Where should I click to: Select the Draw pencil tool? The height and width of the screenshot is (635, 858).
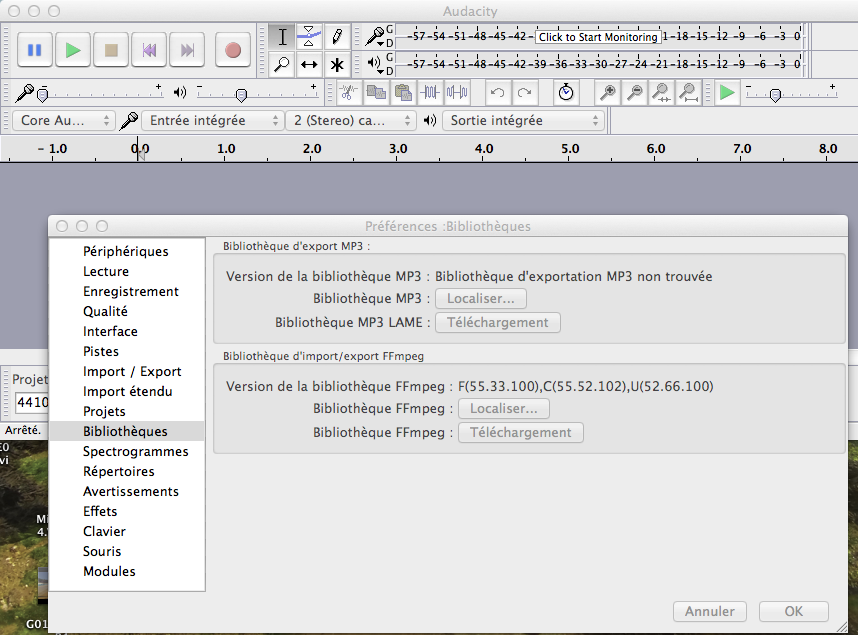tap(337, 37)
